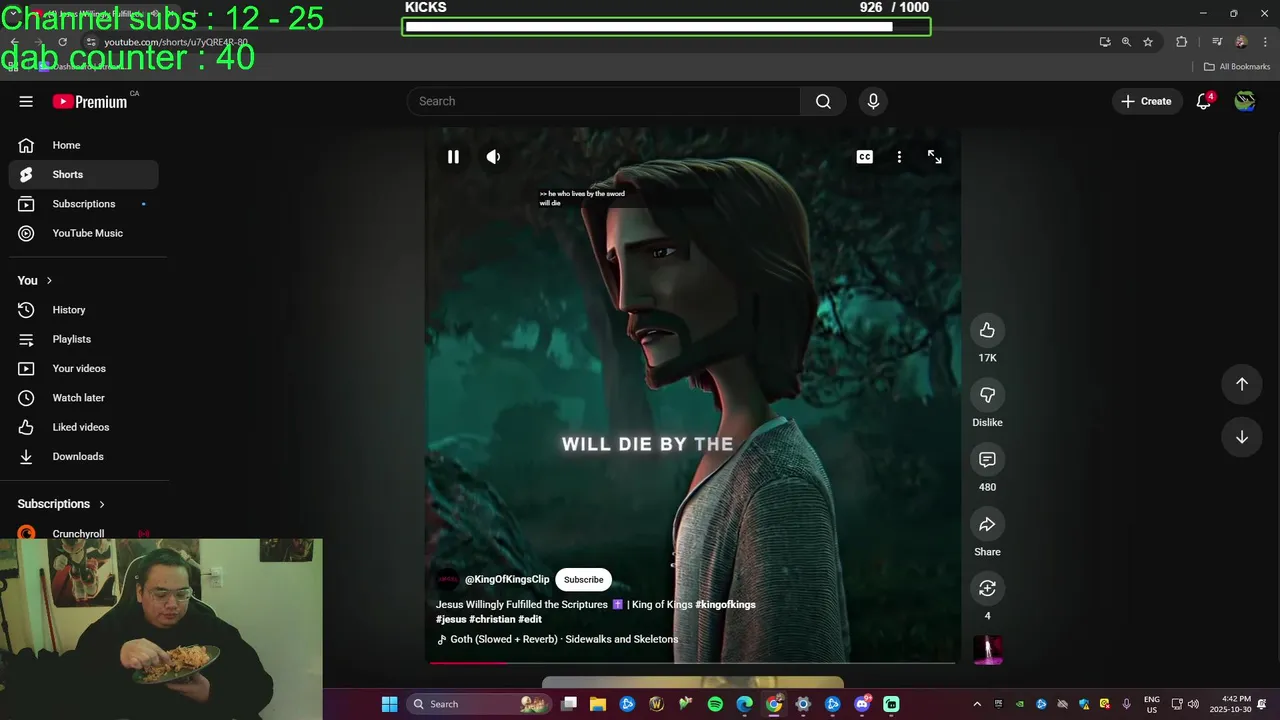Open the #jesus hashtag
The image size is (1280, 720).
point(451,619)
